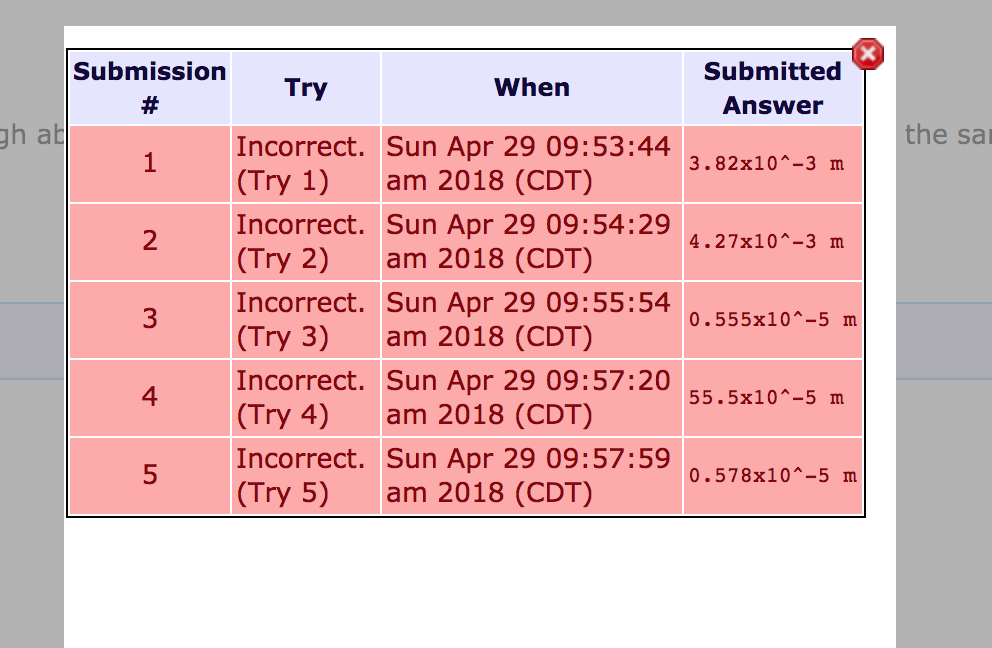This screenshot has width=992, height=648.
Task: Click the answer "3.82x10^-3 m"
Action: 766,164
